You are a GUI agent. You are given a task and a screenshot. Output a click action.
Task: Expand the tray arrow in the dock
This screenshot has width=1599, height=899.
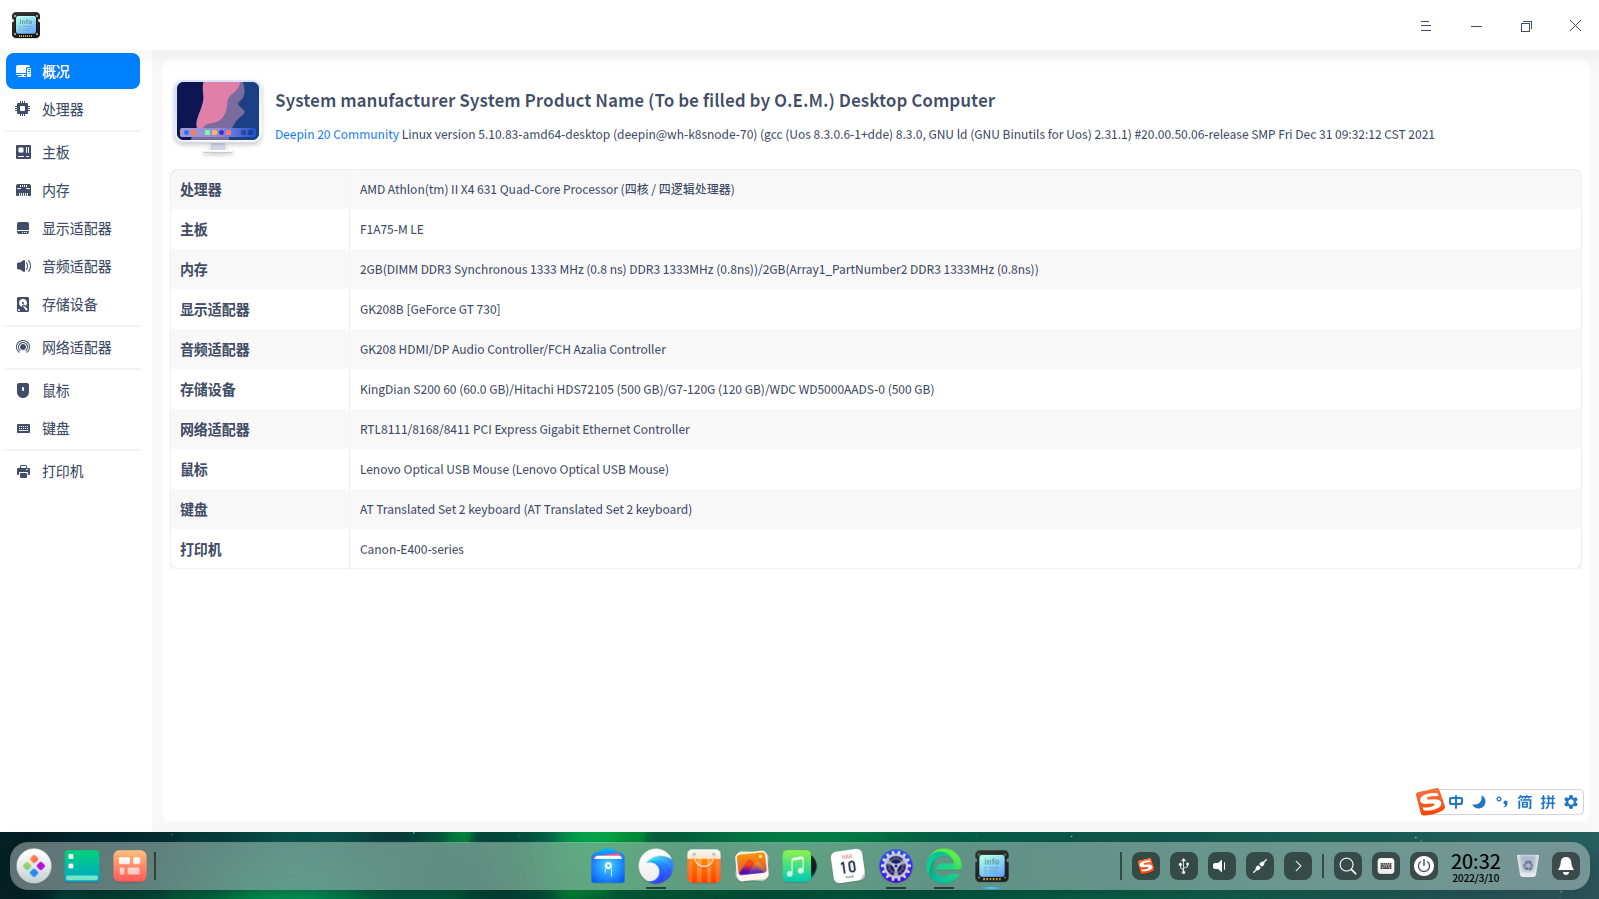(x=1298, y=866)
